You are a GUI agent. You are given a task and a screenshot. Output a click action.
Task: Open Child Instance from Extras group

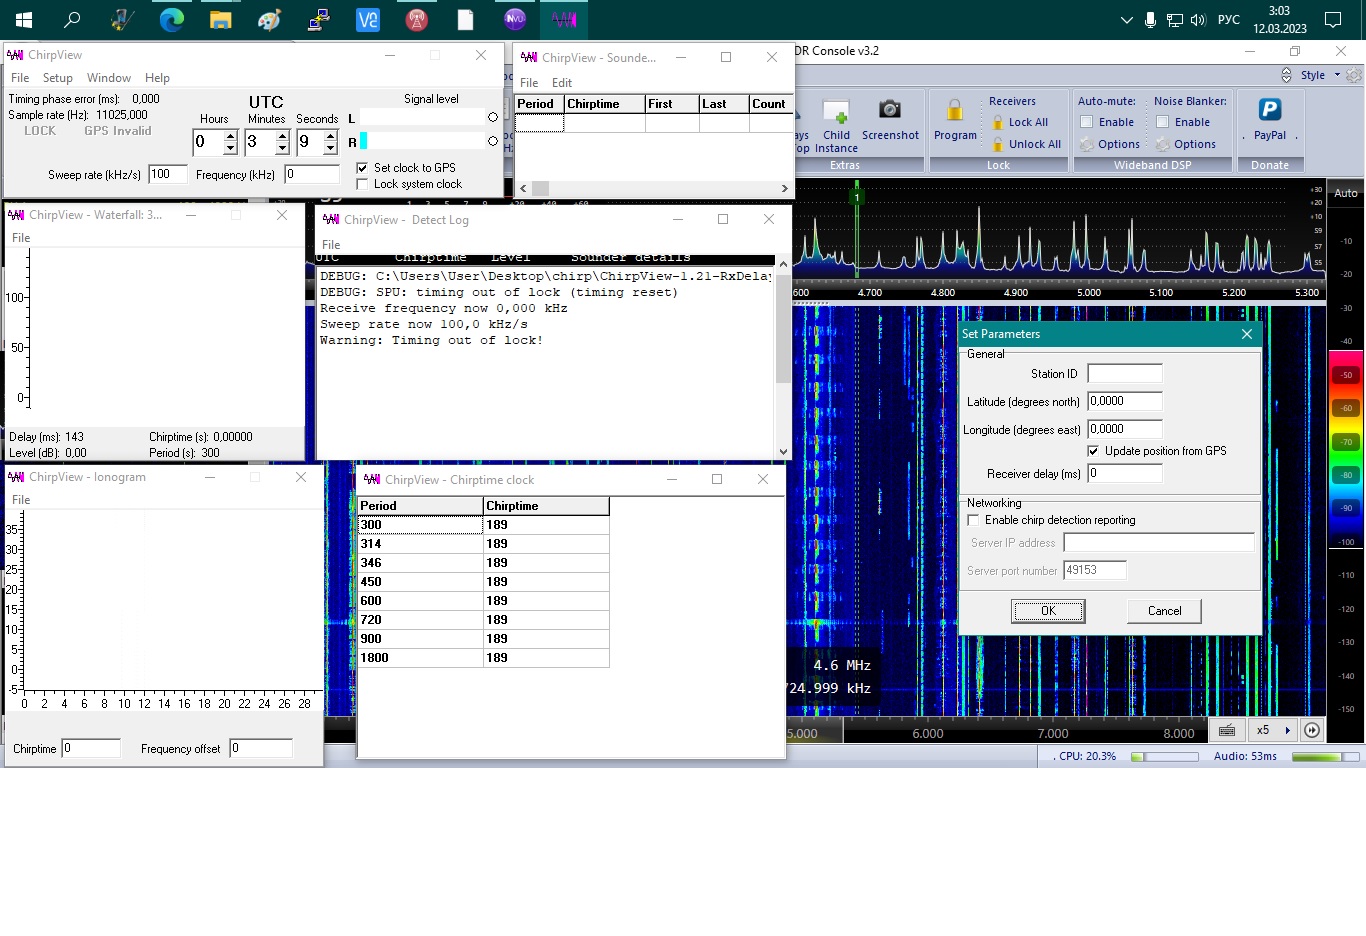click(x=836, y=112)
